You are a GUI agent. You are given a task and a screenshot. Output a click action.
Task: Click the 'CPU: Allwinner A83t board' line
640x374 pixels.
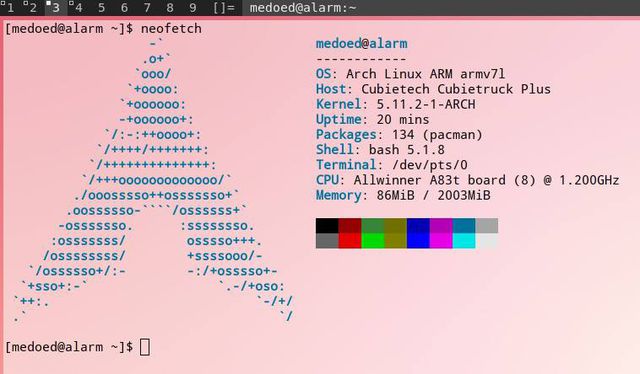pyautogui.click(x=467, y=180)
